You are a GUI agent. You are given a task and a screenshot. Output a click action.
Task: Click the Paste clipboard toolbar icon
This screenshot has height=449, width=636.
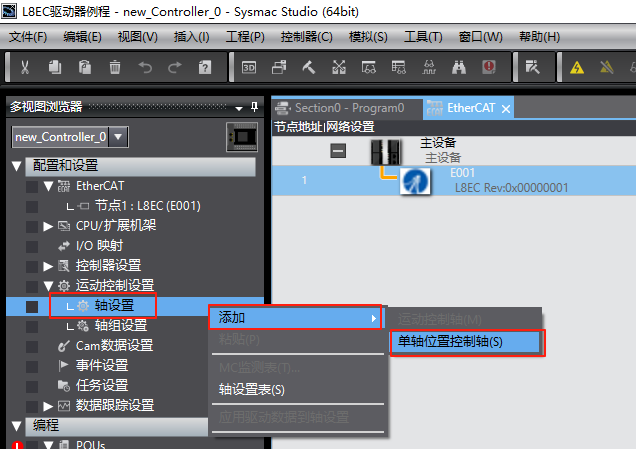pos(85,67)
